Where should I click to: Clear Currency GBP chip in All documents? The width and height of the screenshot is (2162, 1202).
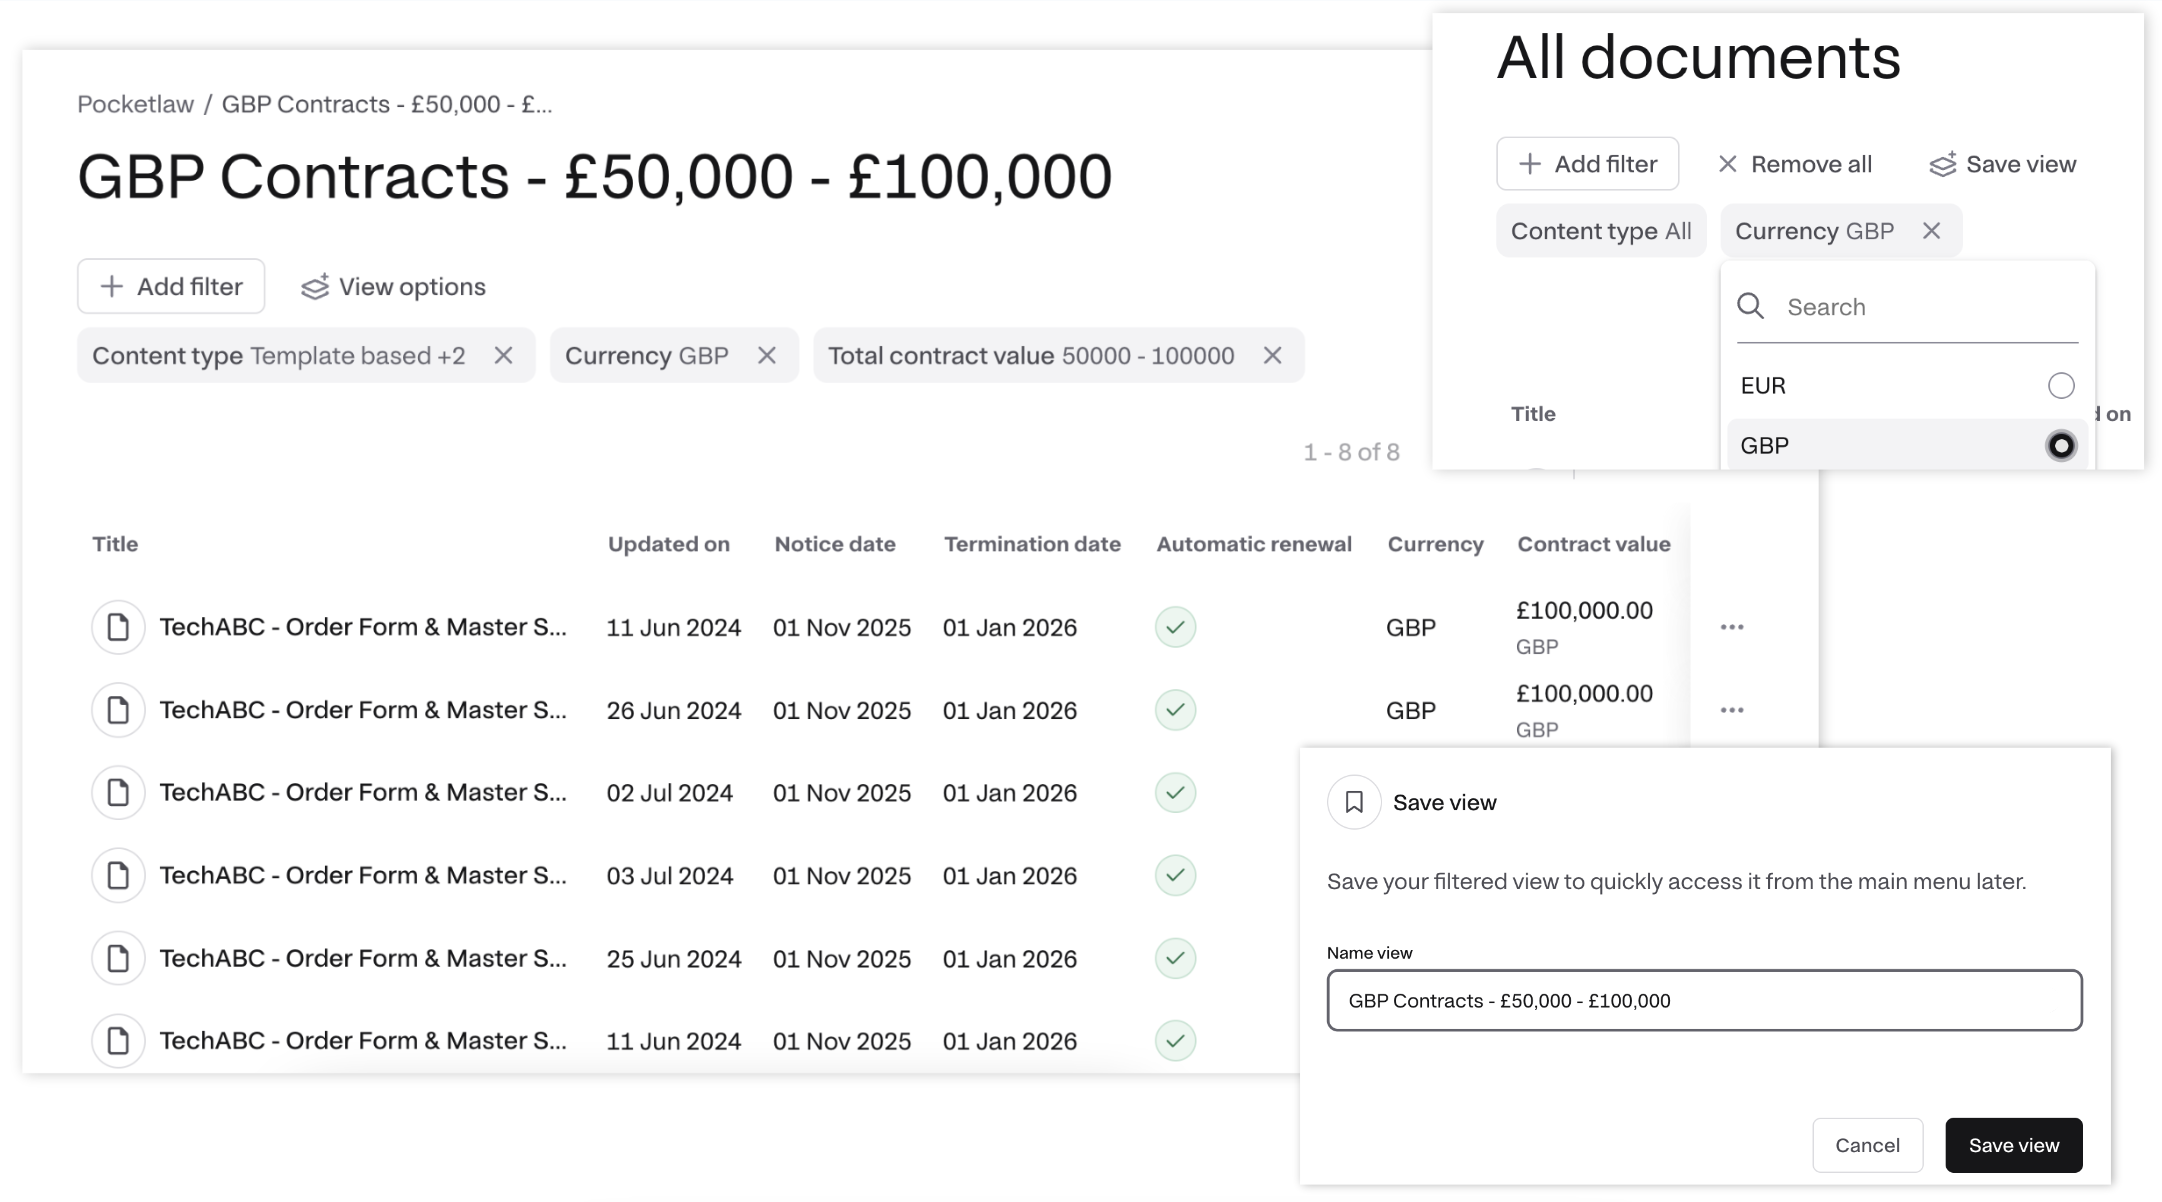pyautogui.click(x=1931, y=231)
